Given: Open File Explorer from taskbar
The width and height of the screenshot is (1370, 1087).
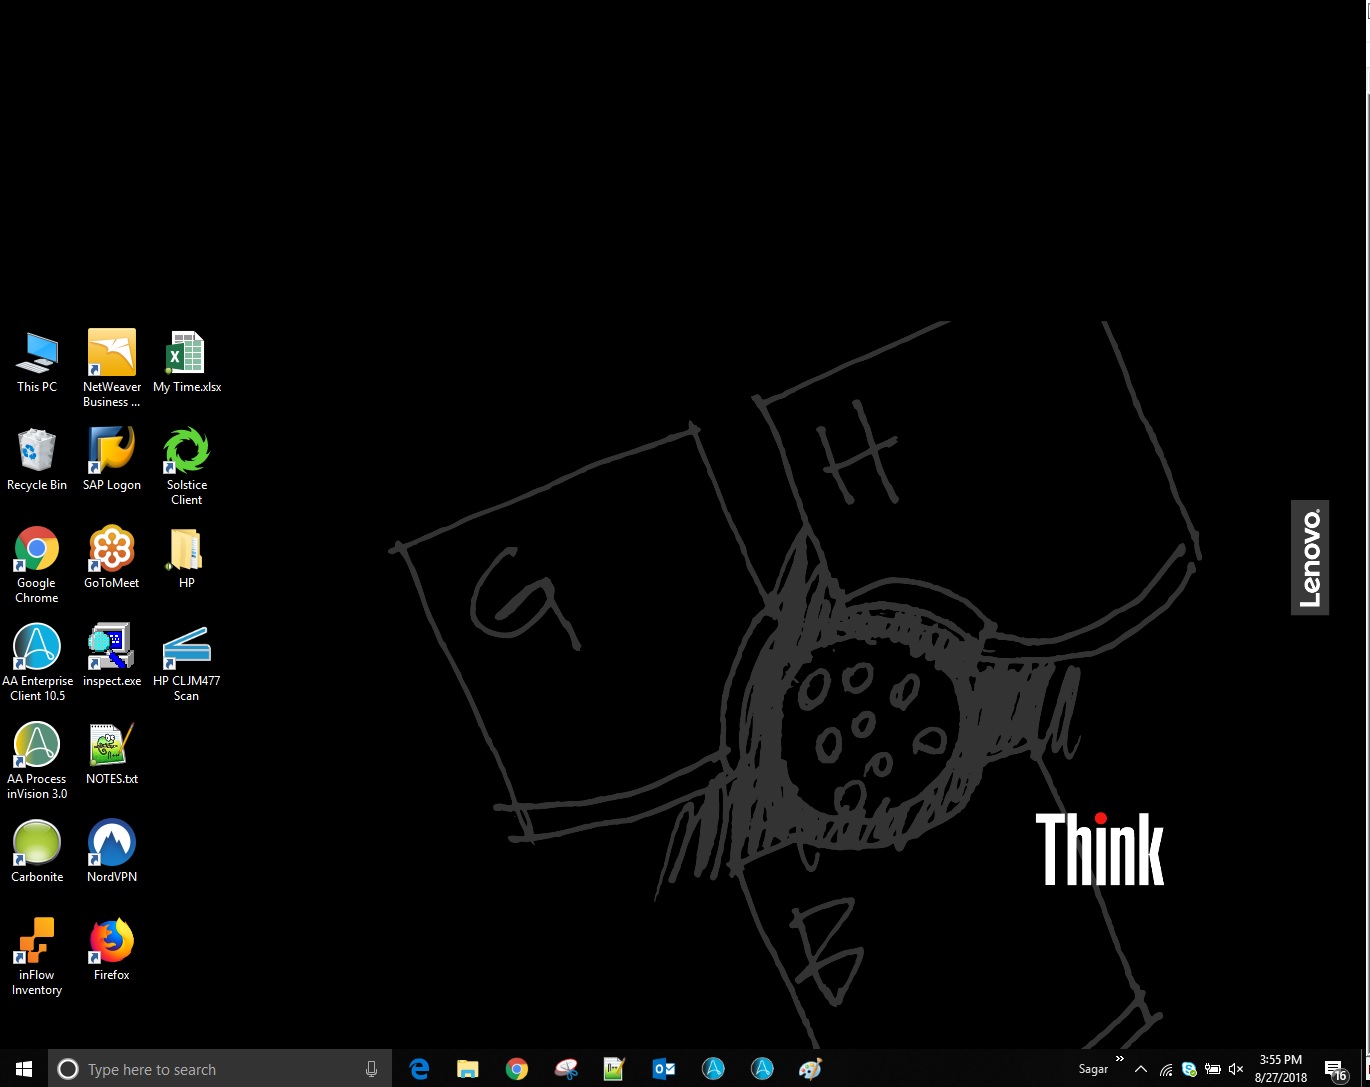Looking at the screenshot, I should tap(468, 1069).
